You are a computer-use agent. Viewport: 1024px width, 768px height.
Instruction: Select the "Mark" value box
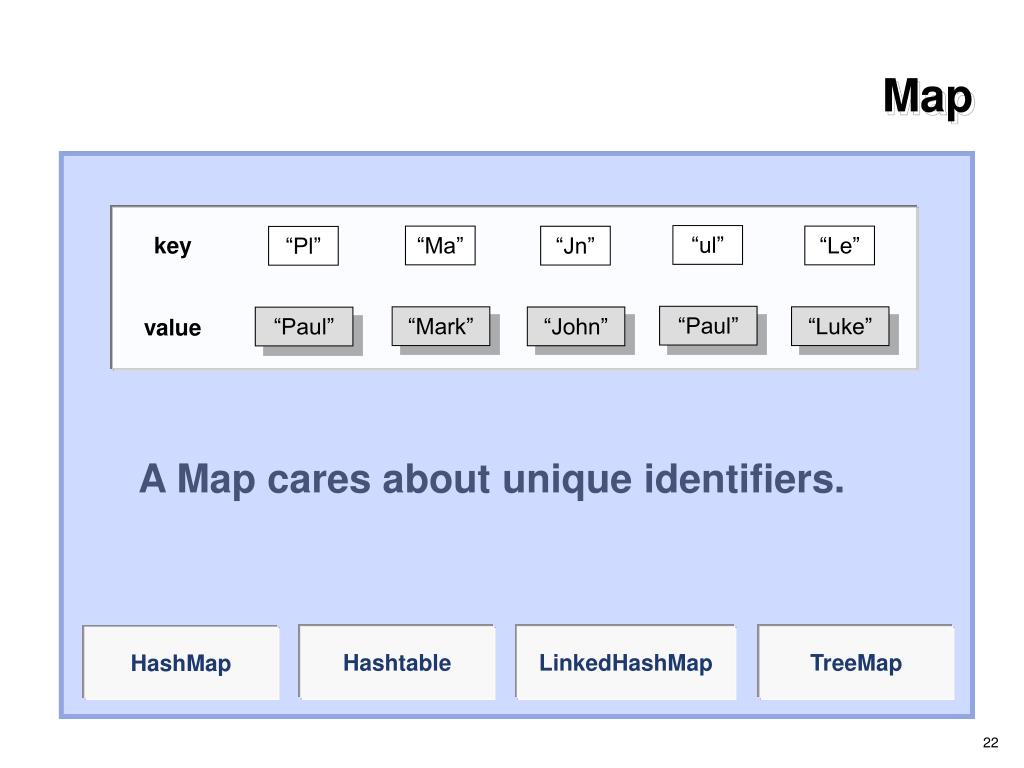pos(441,326)
